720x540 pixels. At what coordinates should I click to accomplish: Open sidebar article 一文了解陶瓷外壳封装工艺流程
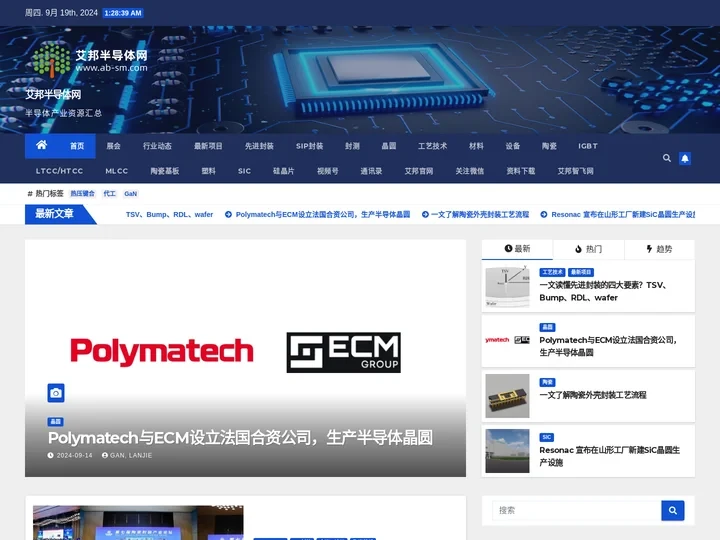click(x=593, y=395)
